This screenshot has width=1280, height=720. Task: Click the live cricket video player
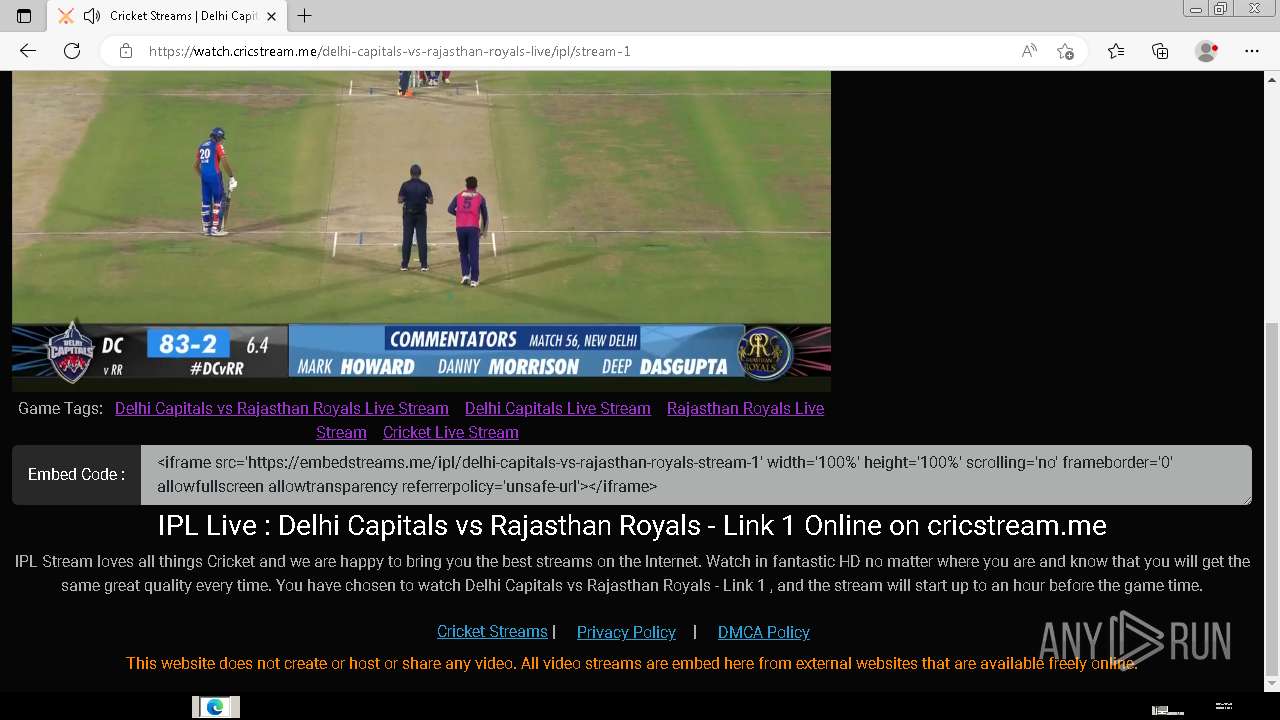(x=421, y=231)
